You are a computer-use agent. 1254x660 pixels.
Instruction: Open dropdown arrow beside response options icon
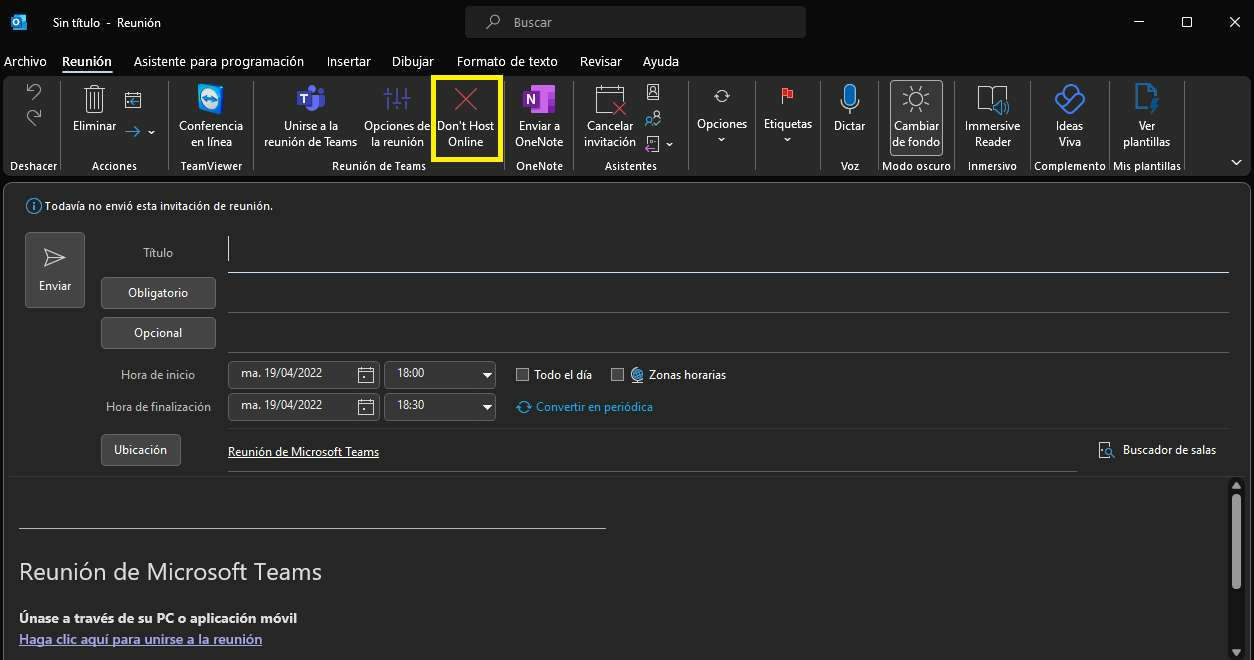tap(670, 144)
